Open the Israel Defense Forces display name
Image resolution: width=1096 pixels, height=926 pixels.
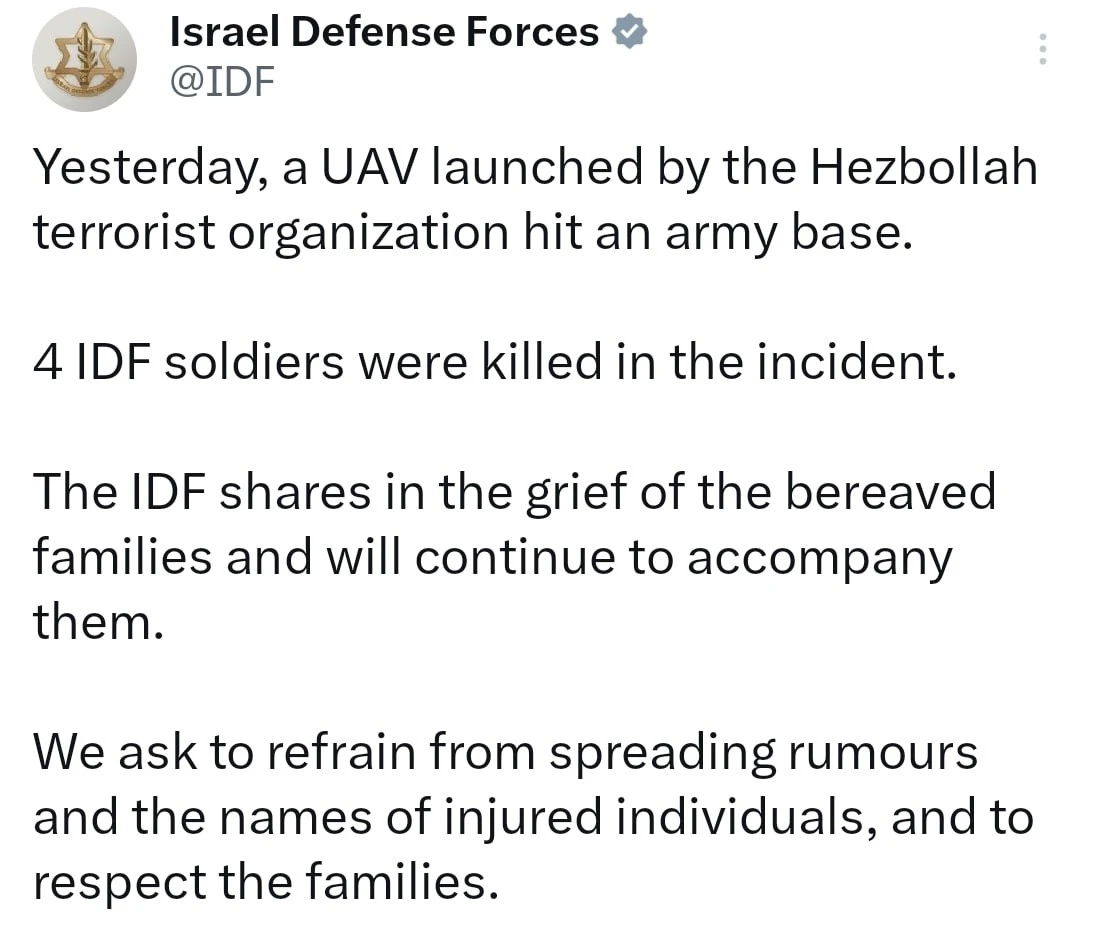[x=384, y=33]
